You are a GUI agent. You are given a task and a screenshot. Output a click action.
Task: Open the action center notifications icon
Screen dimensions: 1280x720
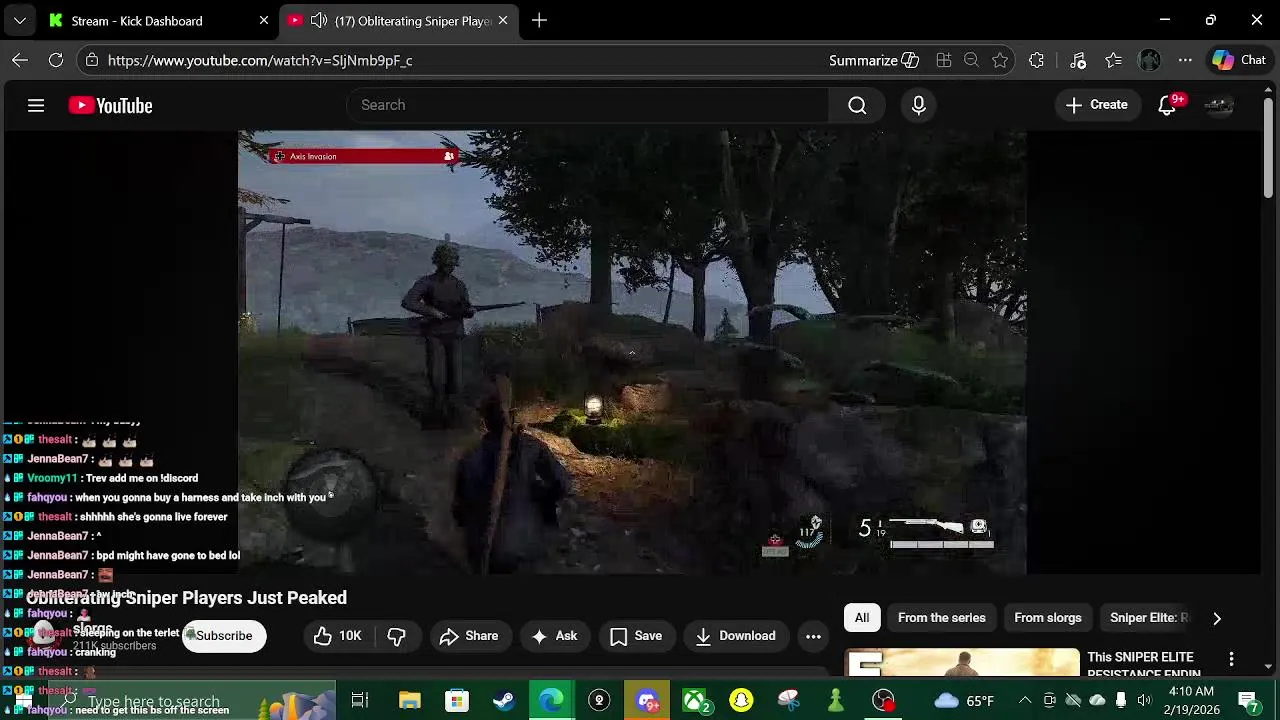[x=1248, y=700]
